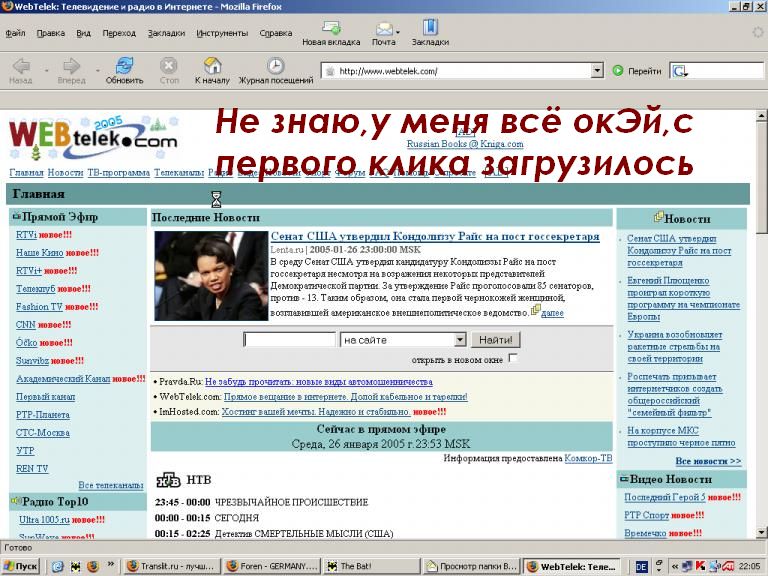Image resolution: width=768 pixels, height=576 pixels.
Task: Open the Закладки menu in menu bar
Action: (x=166, y=33)
